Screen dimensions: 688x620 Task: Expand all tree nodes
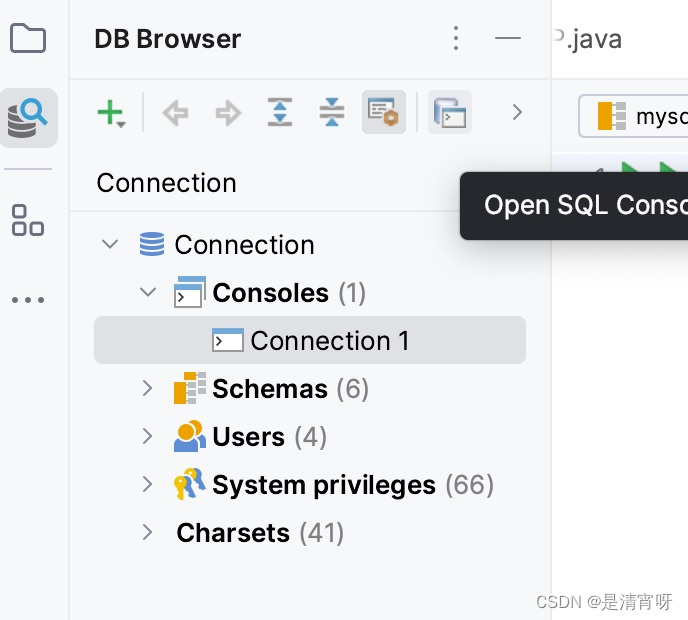pyautogui.click(x=280, y=112)
